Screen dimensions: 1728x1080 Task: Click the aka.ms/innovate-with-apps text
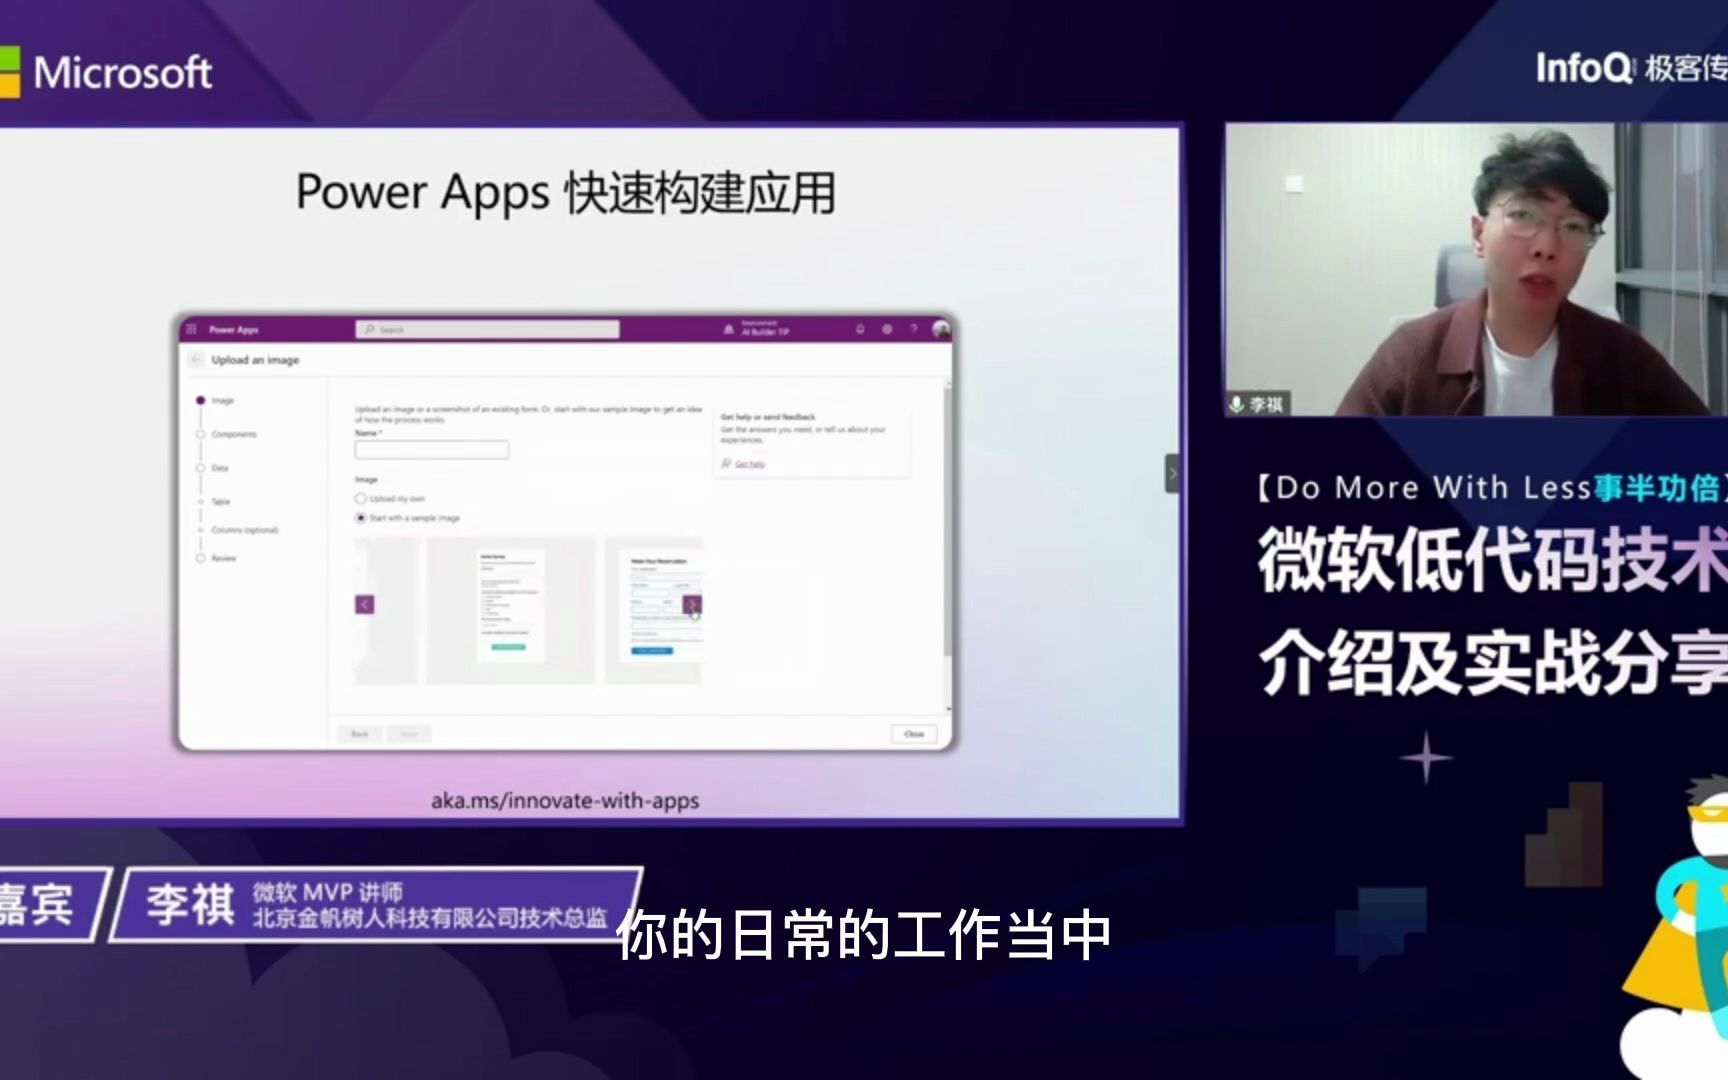565,801
